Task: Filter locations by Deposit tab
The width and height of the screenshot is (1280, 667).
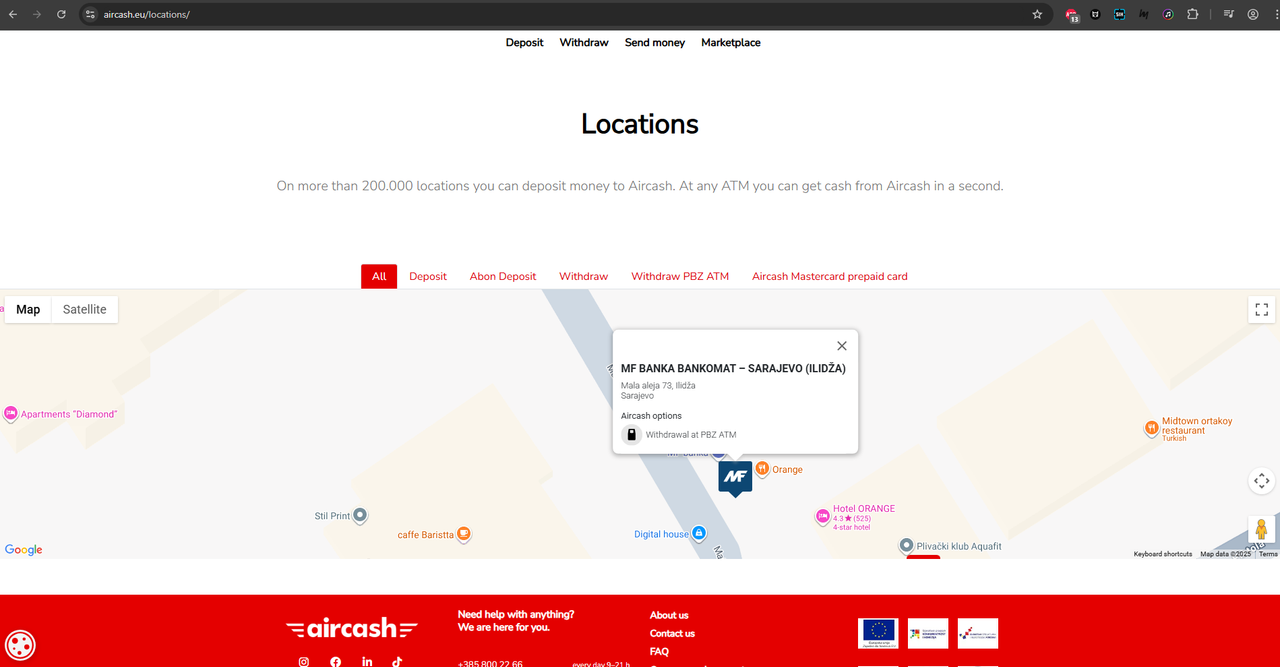Action: [x=428, y=276]
